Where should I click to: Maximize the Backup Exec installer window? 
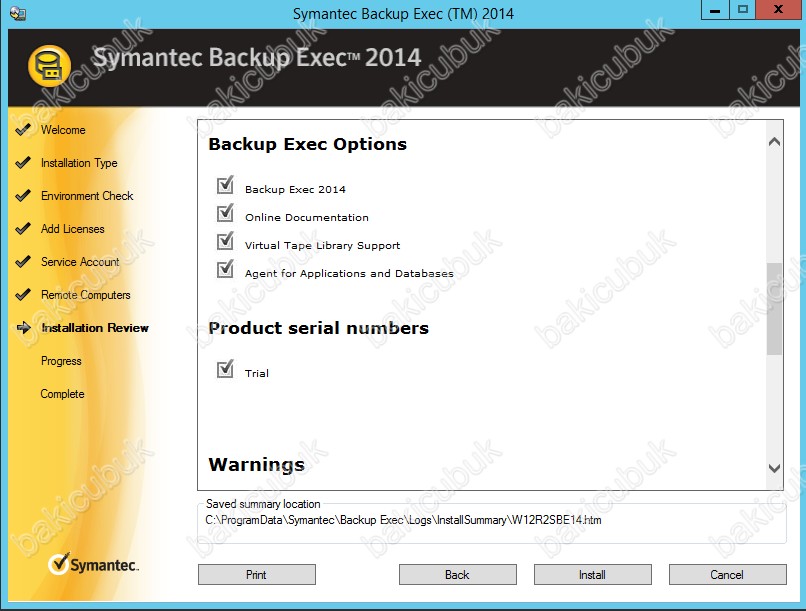click(742, 10)
